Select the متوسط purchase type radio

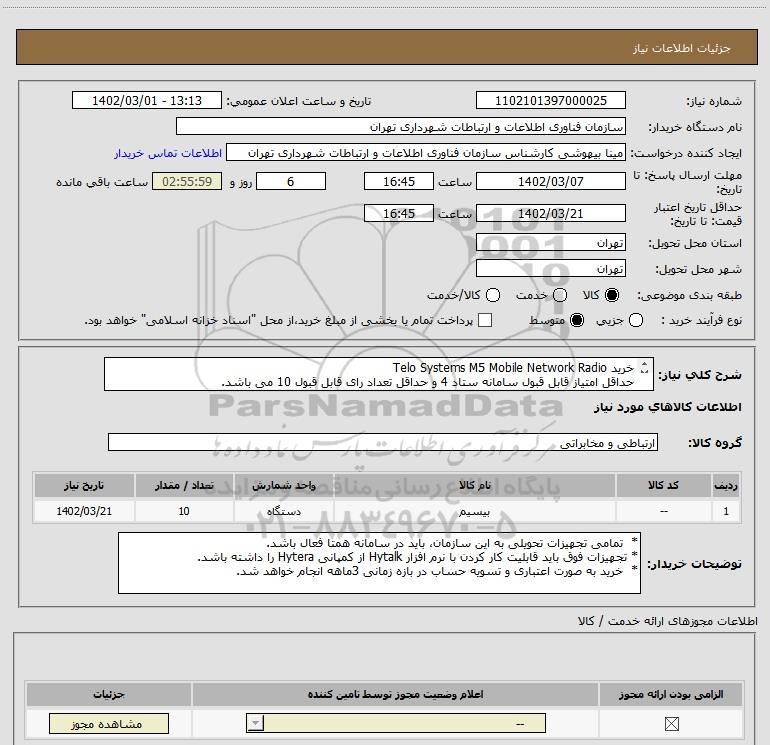coord(577,321)
